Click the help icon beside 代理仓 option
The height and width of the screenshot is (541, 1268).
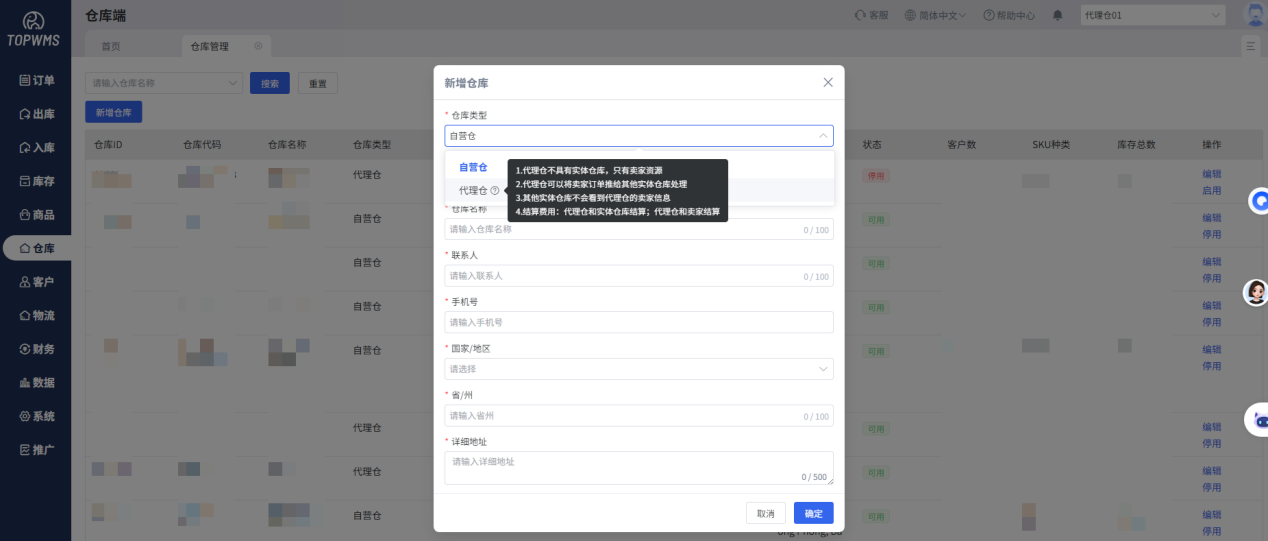(x=495, y=190)
